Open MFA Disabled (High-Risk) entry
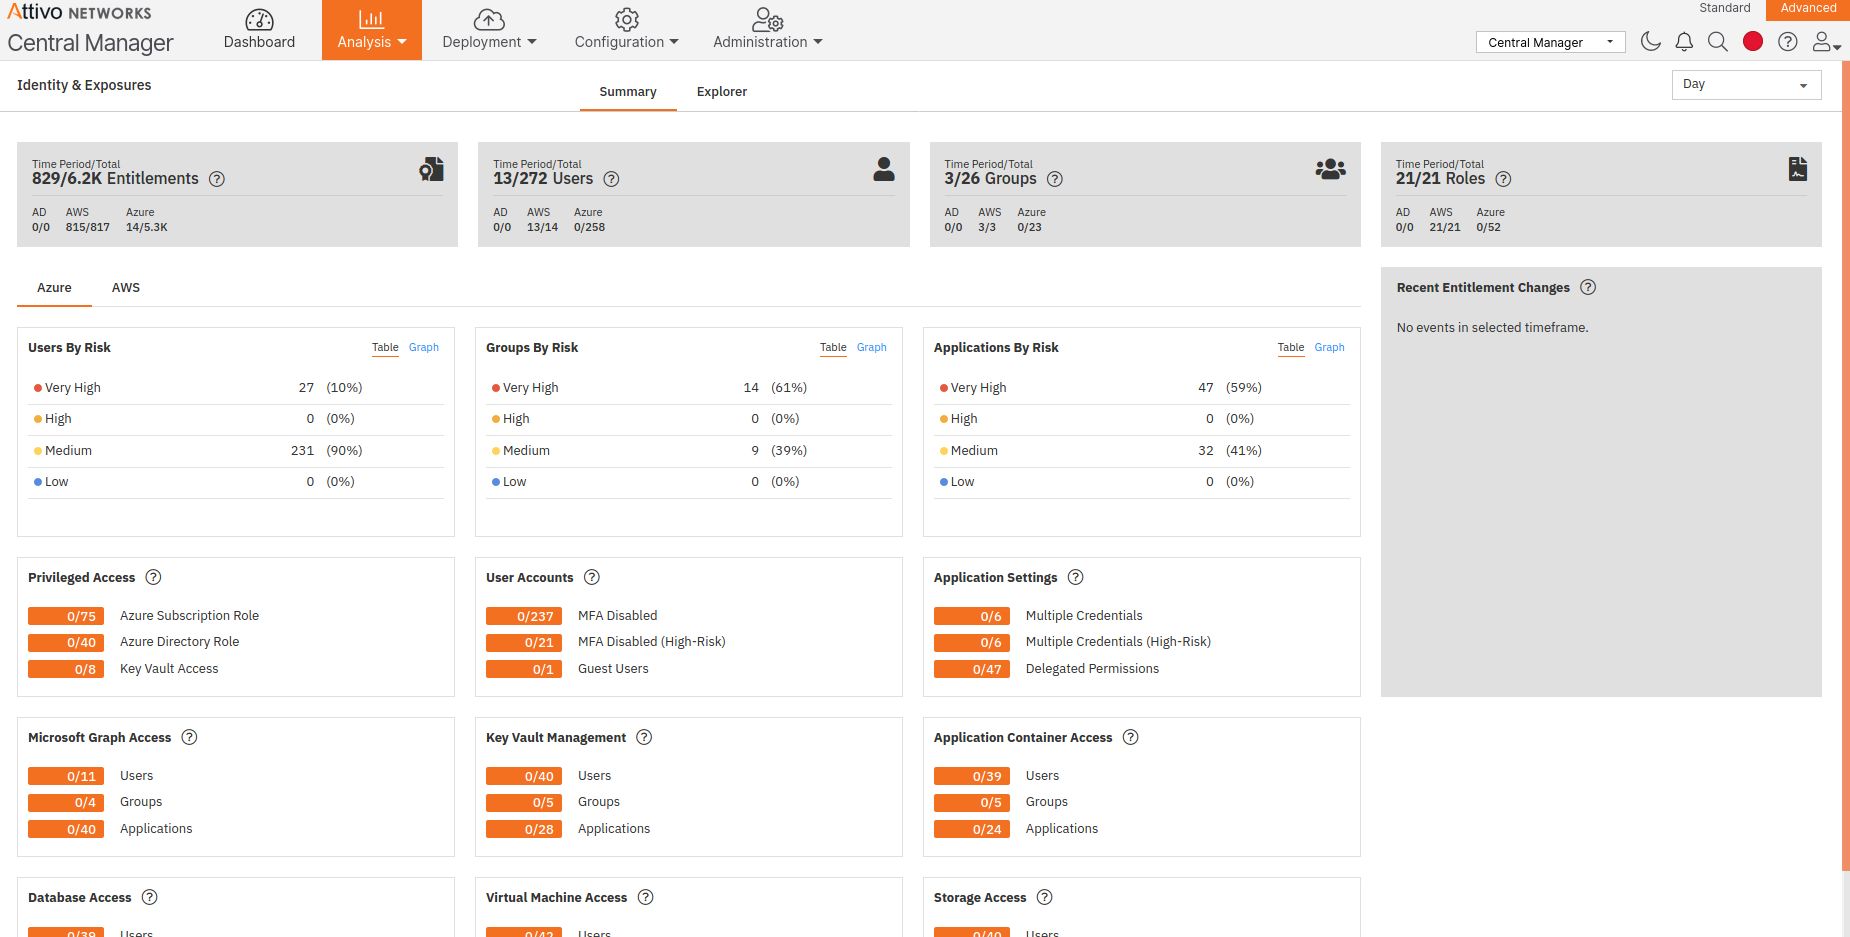The width and height of the screenshot is (1850, 937). pyautogui.click(x=652, y=642)
